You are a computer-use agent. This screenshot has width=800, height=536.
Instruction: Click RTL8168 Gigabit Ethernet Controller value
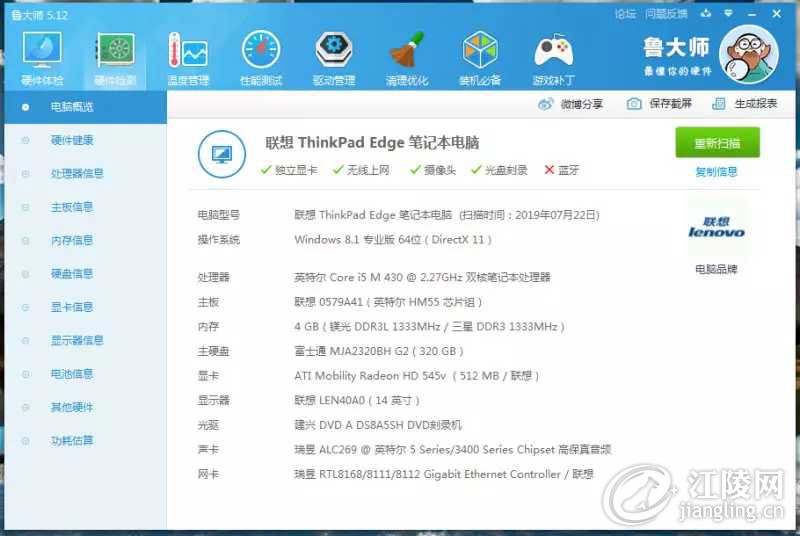pos(444,474)
